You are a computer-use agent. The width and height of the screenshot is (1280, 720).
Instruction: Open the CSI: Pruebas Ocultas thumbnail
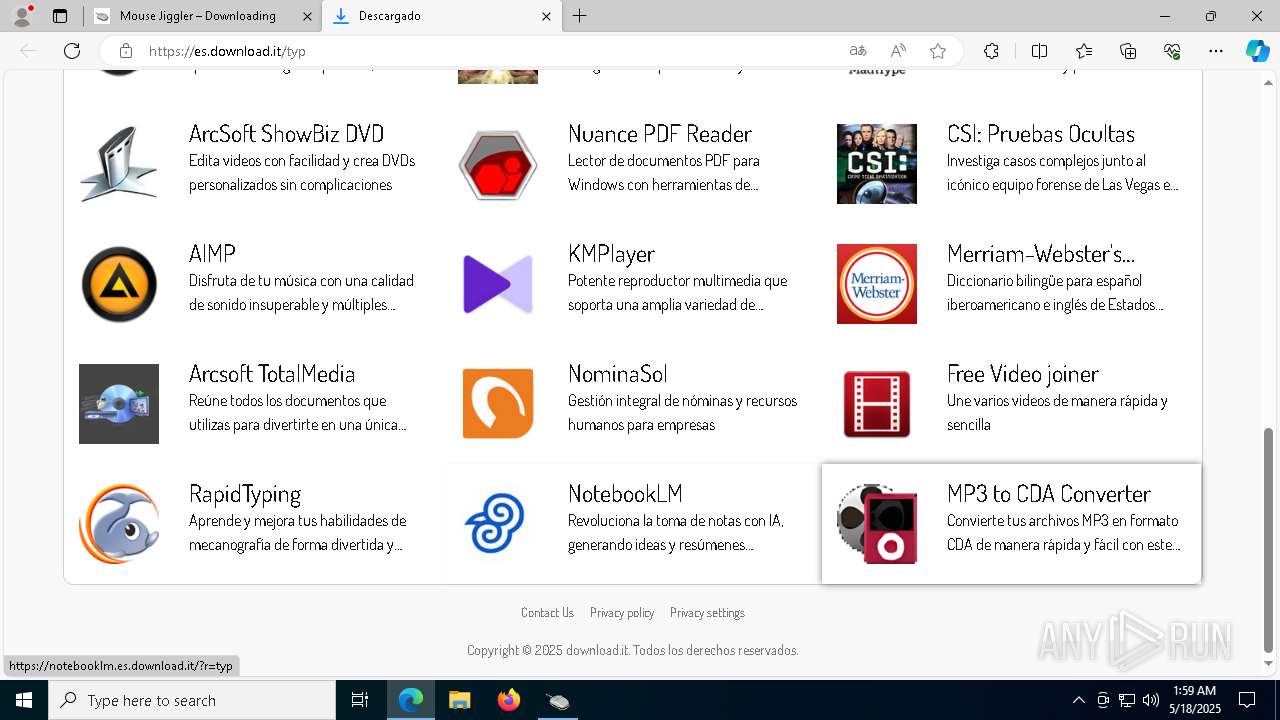(877, 164)
